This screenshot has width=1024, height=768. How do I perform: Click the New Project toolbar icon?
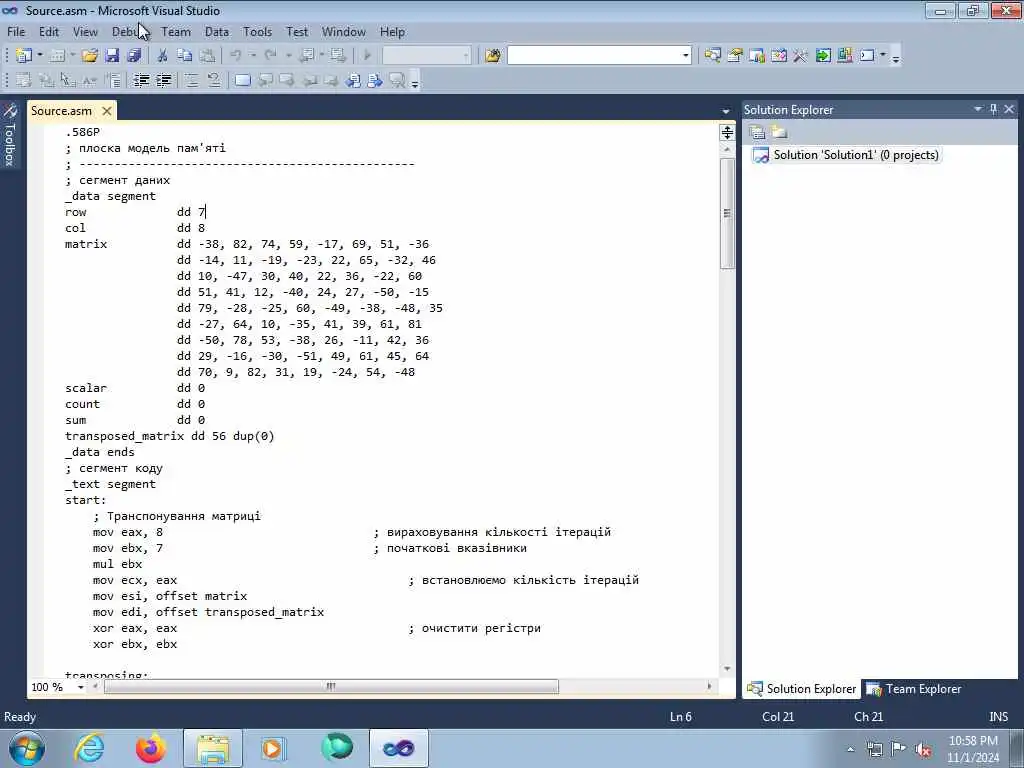point(24,56)
